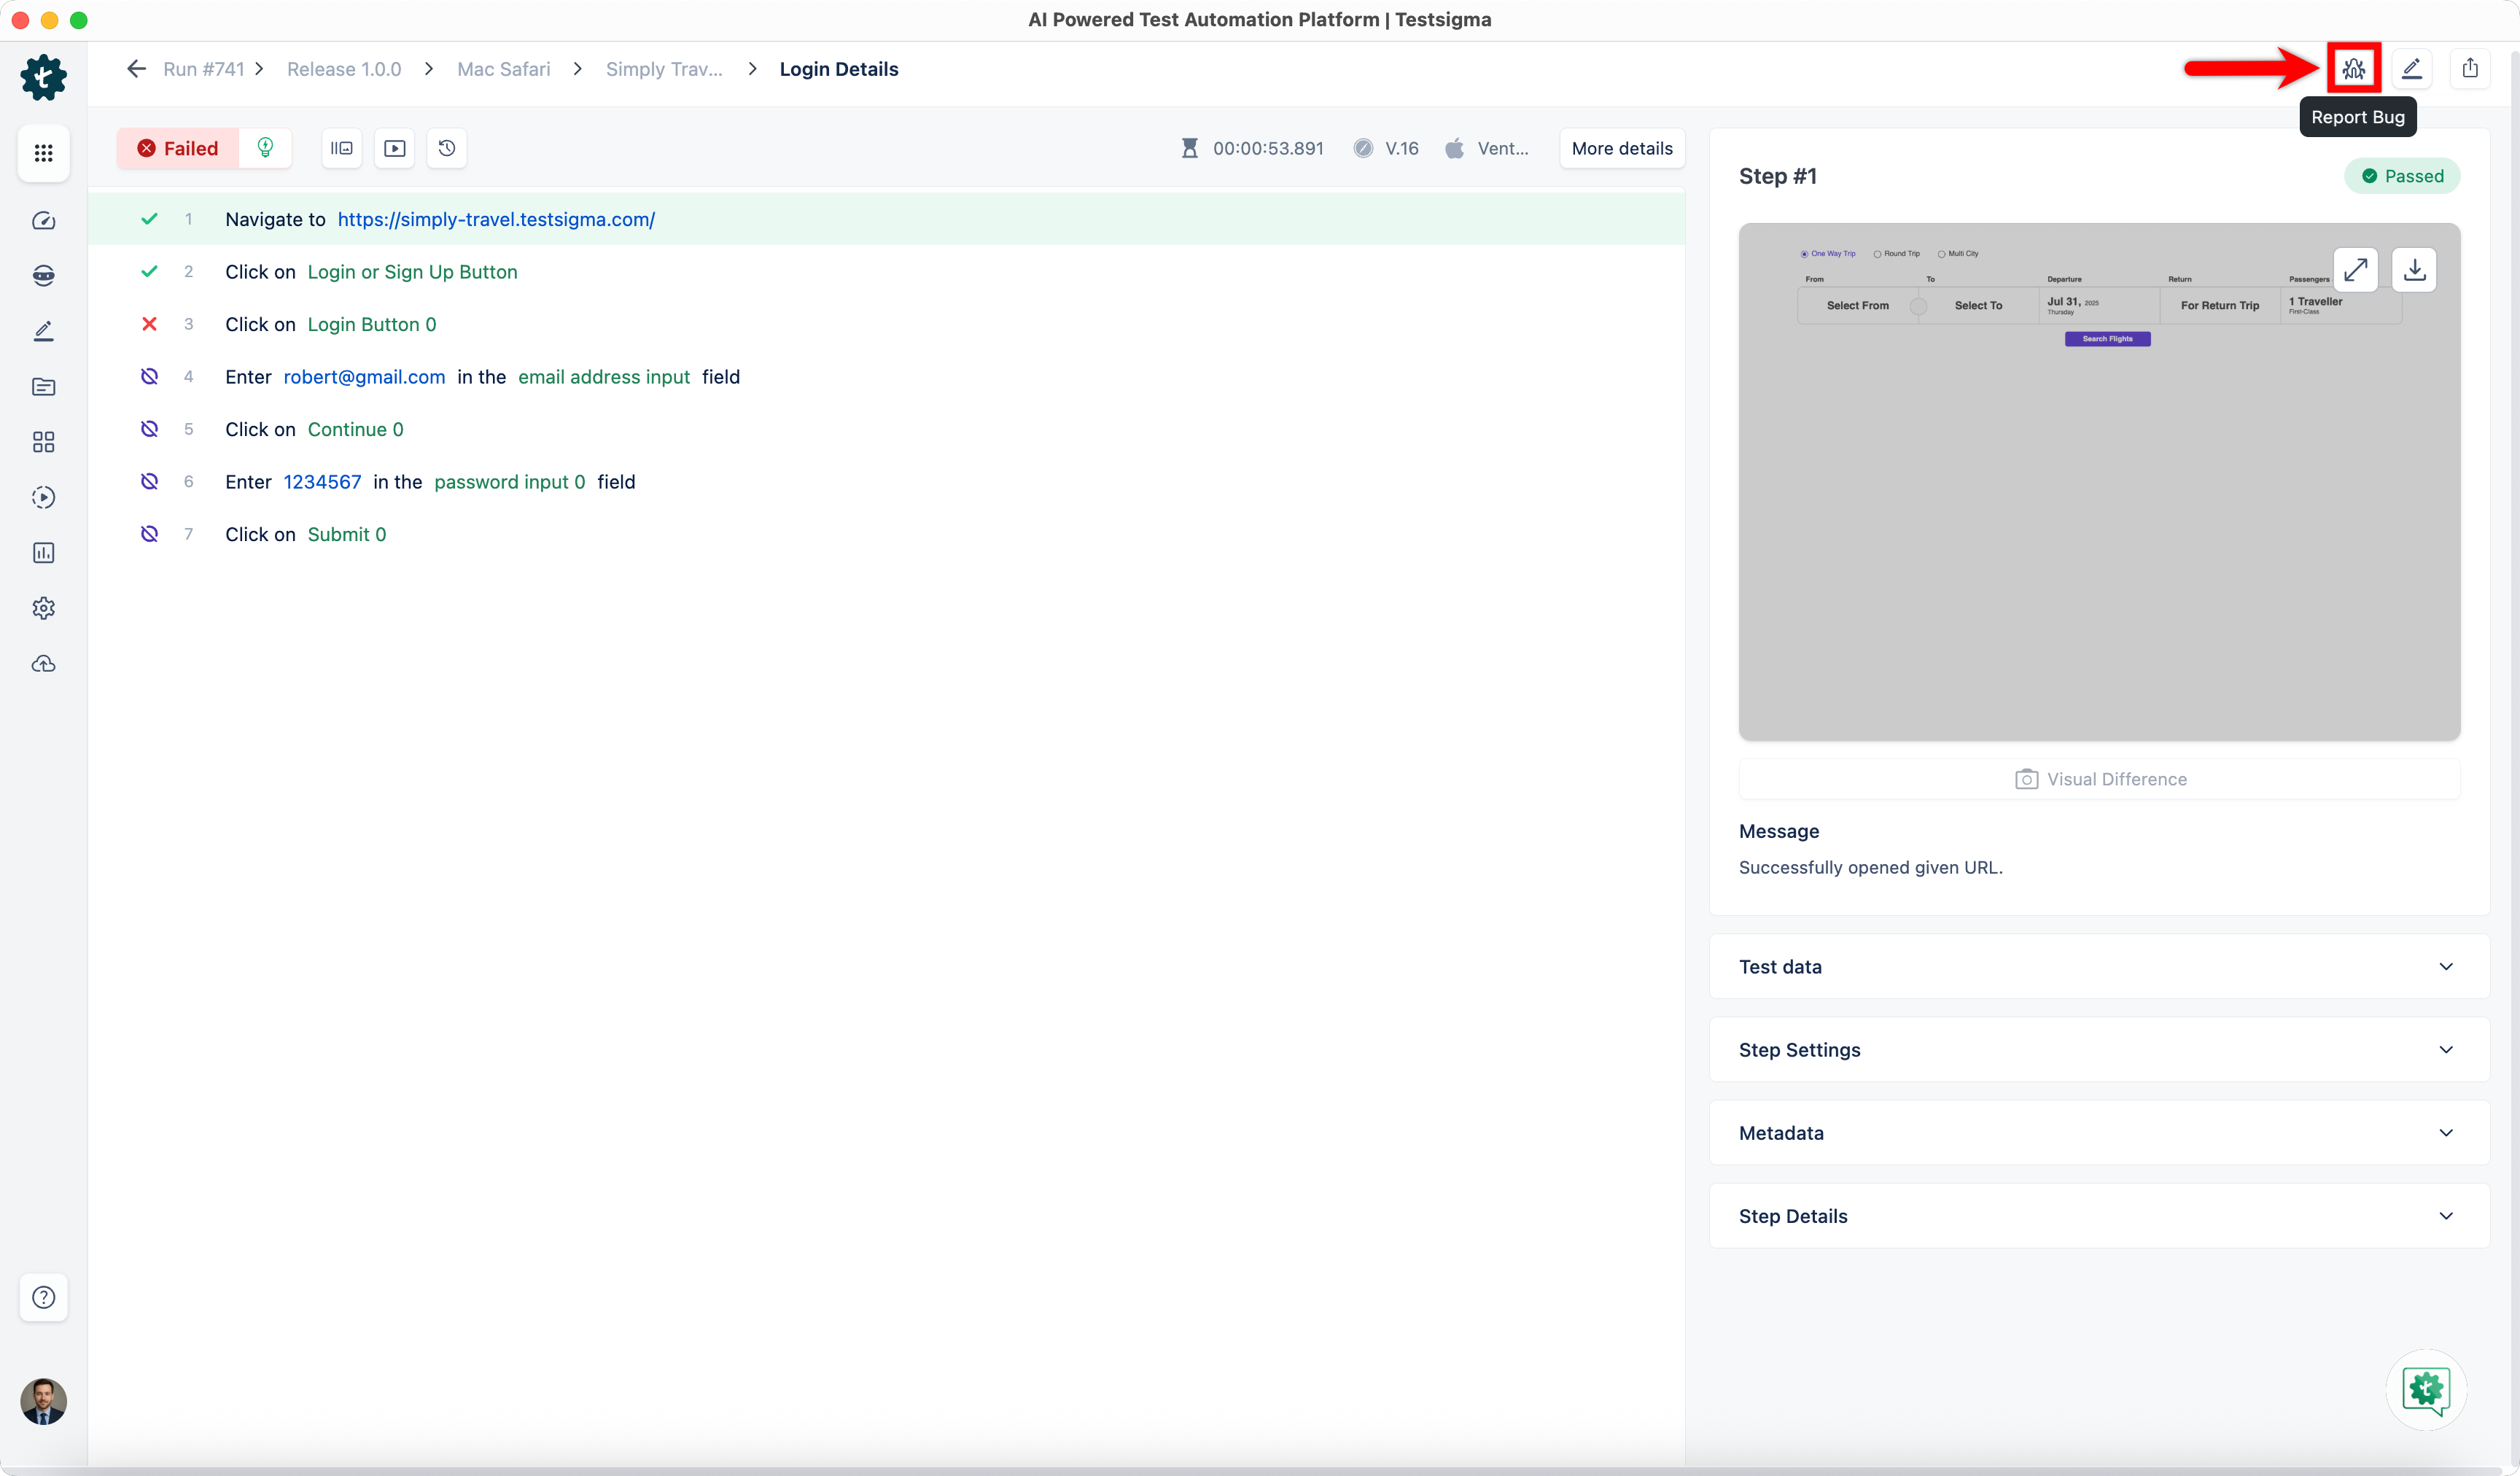
Task: Click the Report Bug icon
Action: [2353, 68]
